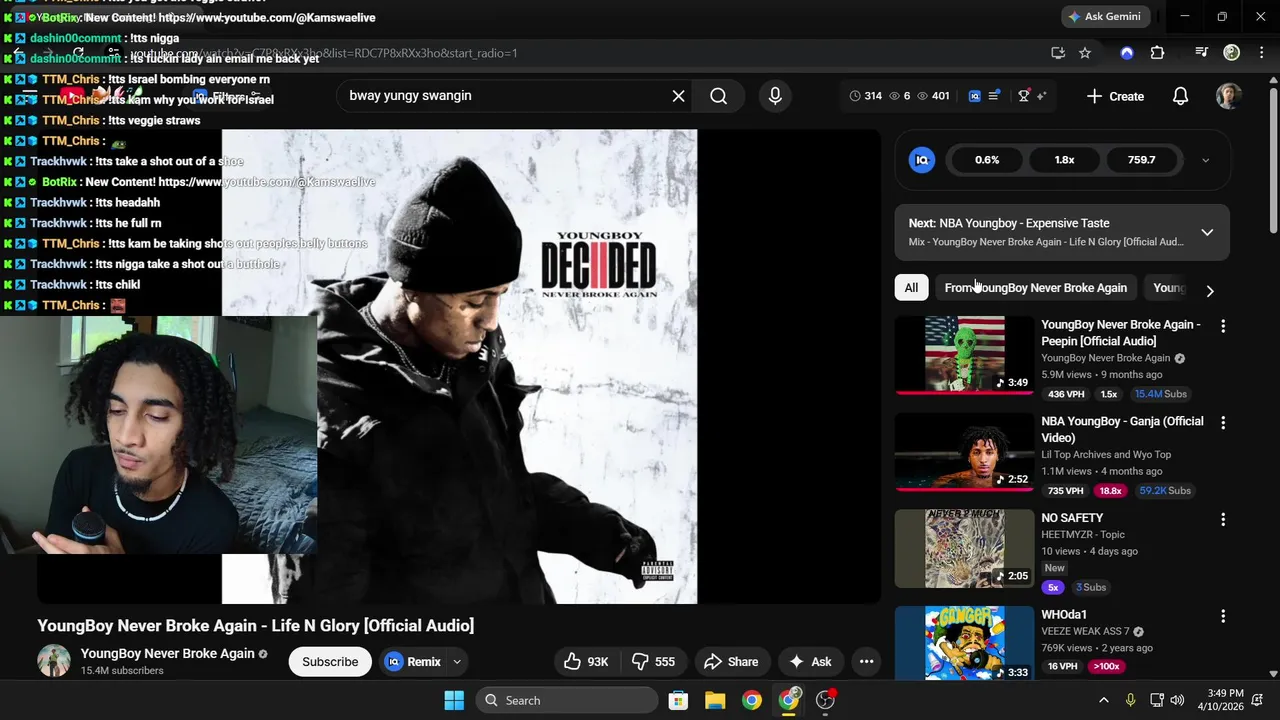Open more actions ellipsis under video
1280x720 pixels.
coord(867,662)
